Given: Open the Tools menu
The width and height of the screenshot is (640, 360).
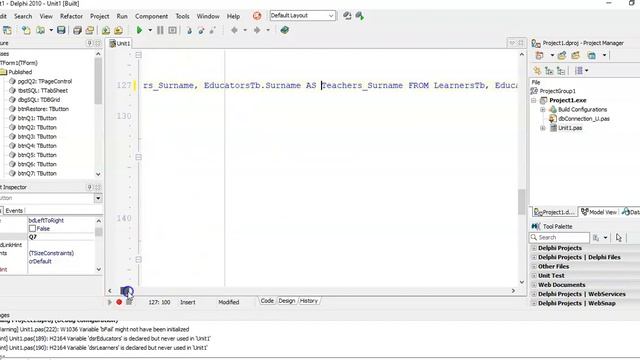Looking at the screenshot, I should [182, 16].
